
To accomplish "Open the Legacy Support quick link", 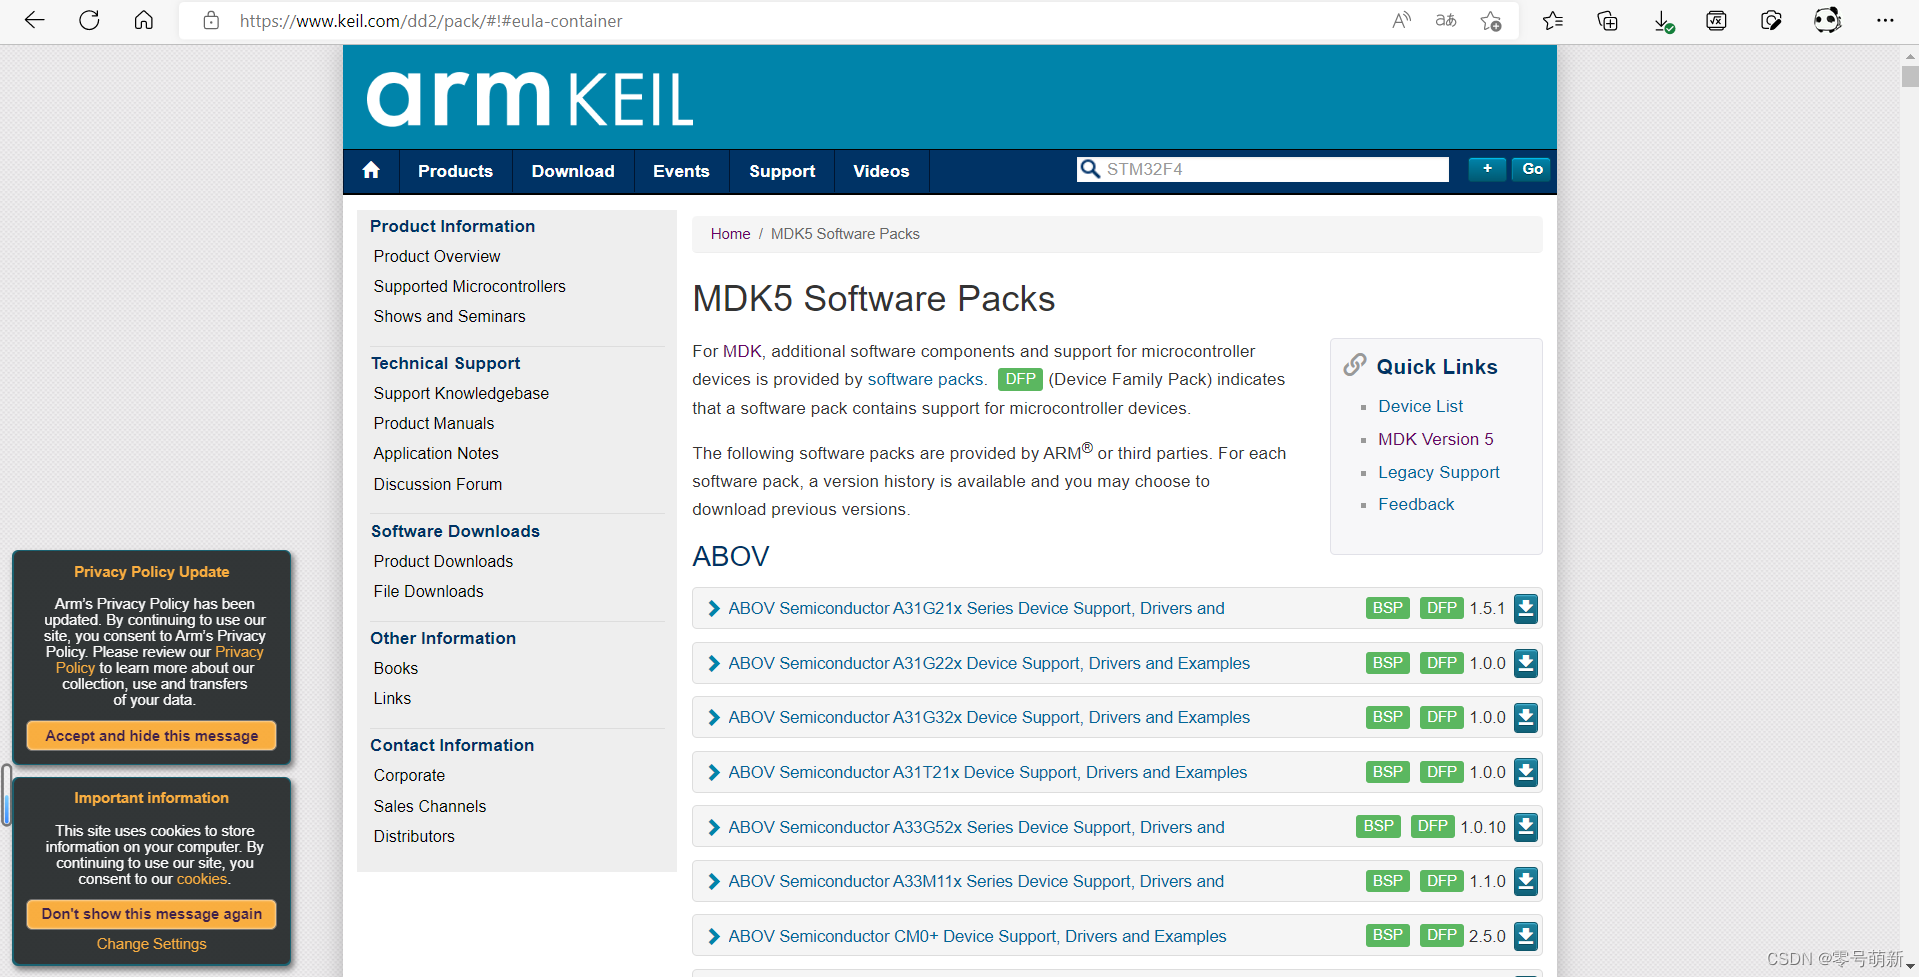I will click(1438, 472).
